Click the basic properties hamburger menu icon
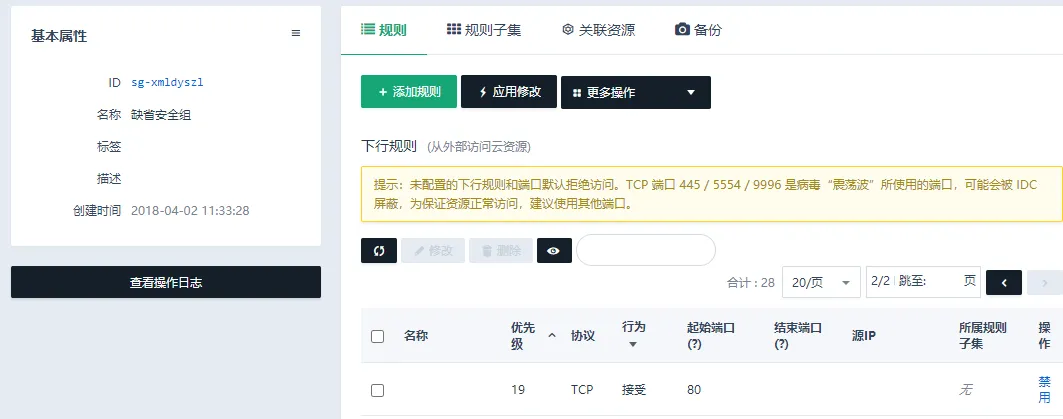 pos(296,34)
